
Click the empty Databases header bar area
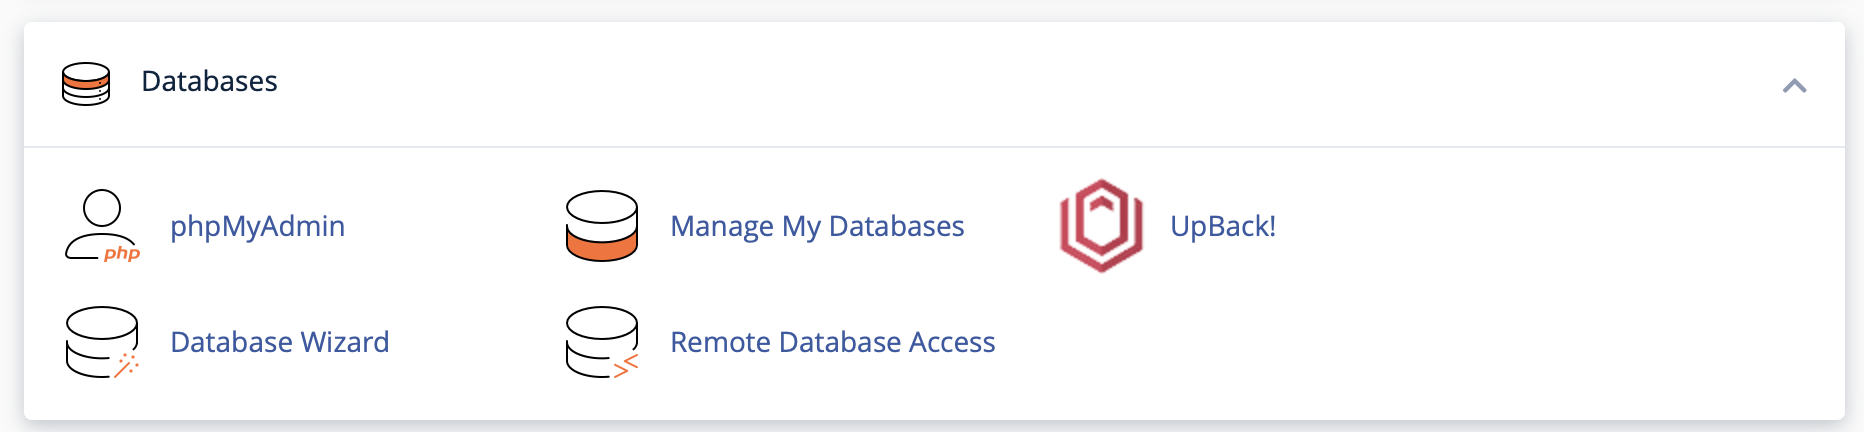[1000, 84]
